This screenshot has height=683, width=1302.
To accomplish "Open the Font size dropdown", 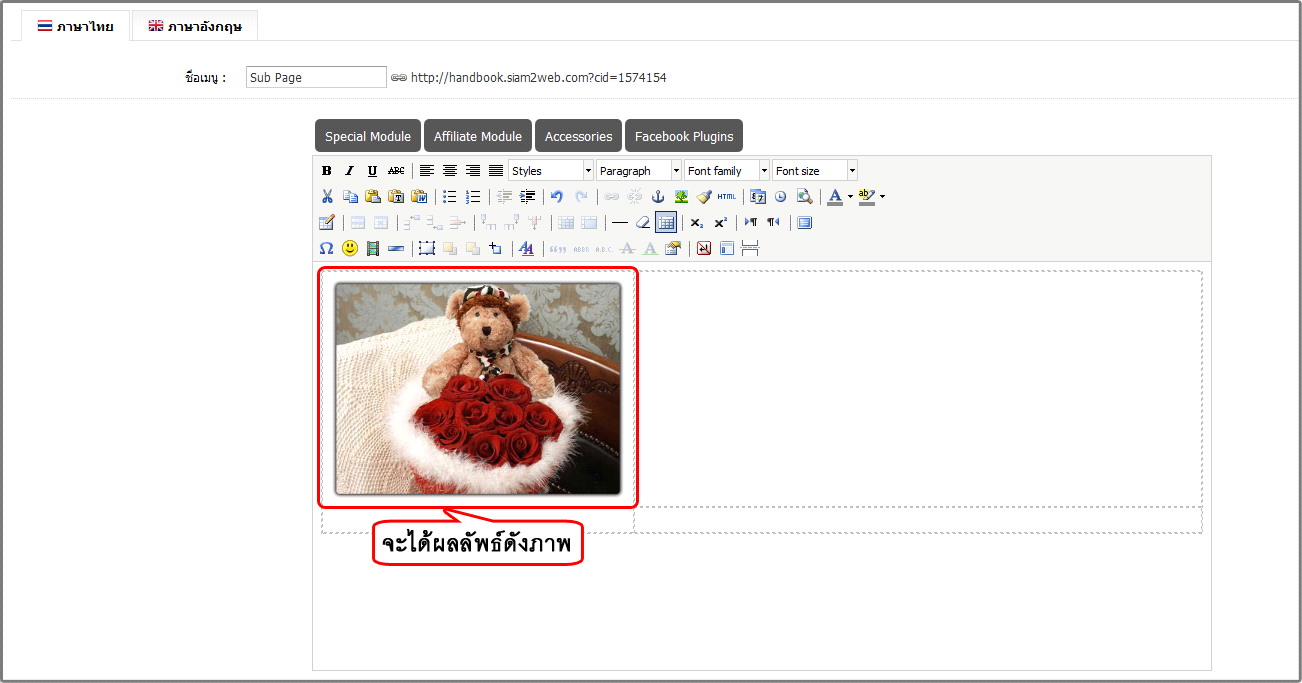I will click(x=815, y=171).
